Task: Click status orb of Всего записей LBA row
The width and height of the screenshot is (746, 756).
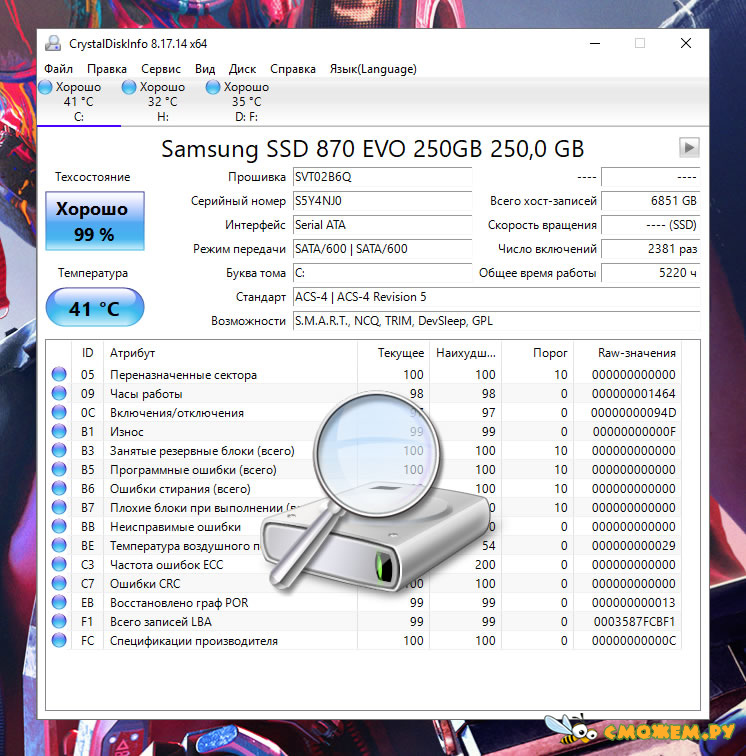Action: [59, 621]
